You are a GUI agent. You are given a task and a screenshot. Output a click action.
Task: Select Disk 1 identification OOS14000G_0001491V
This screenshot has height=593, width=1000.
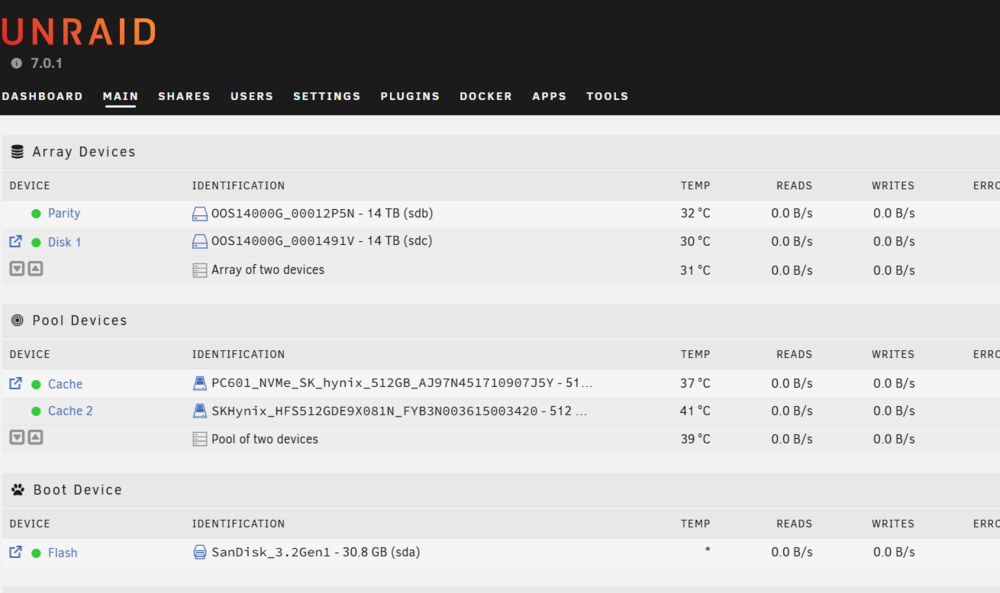point(283,241)
